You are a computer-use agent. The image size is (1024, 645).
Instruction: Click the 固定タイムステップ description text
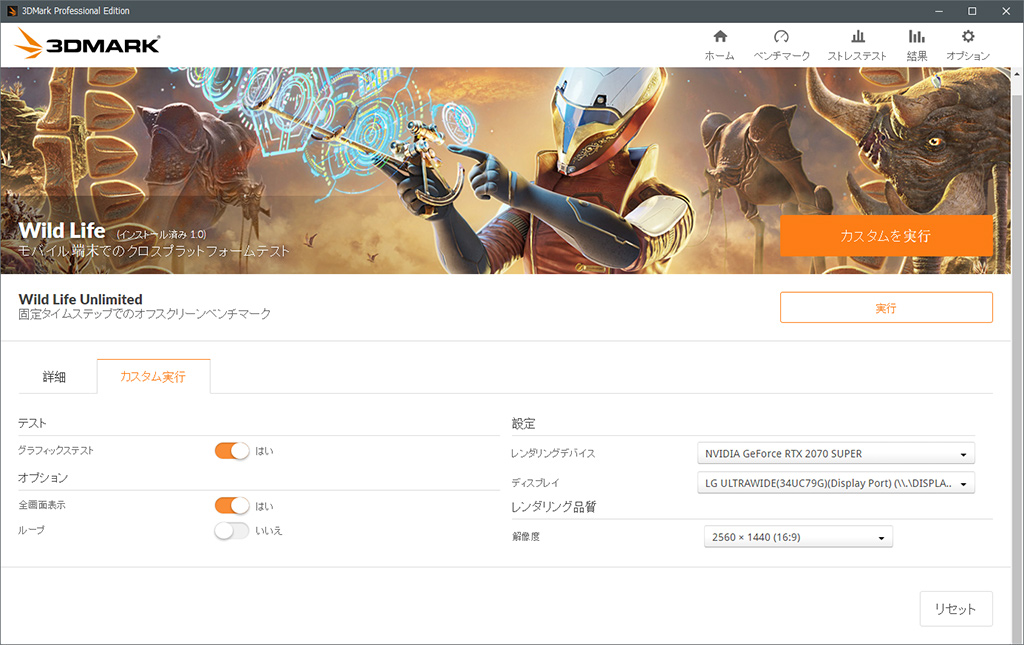[x=144, y=314]
